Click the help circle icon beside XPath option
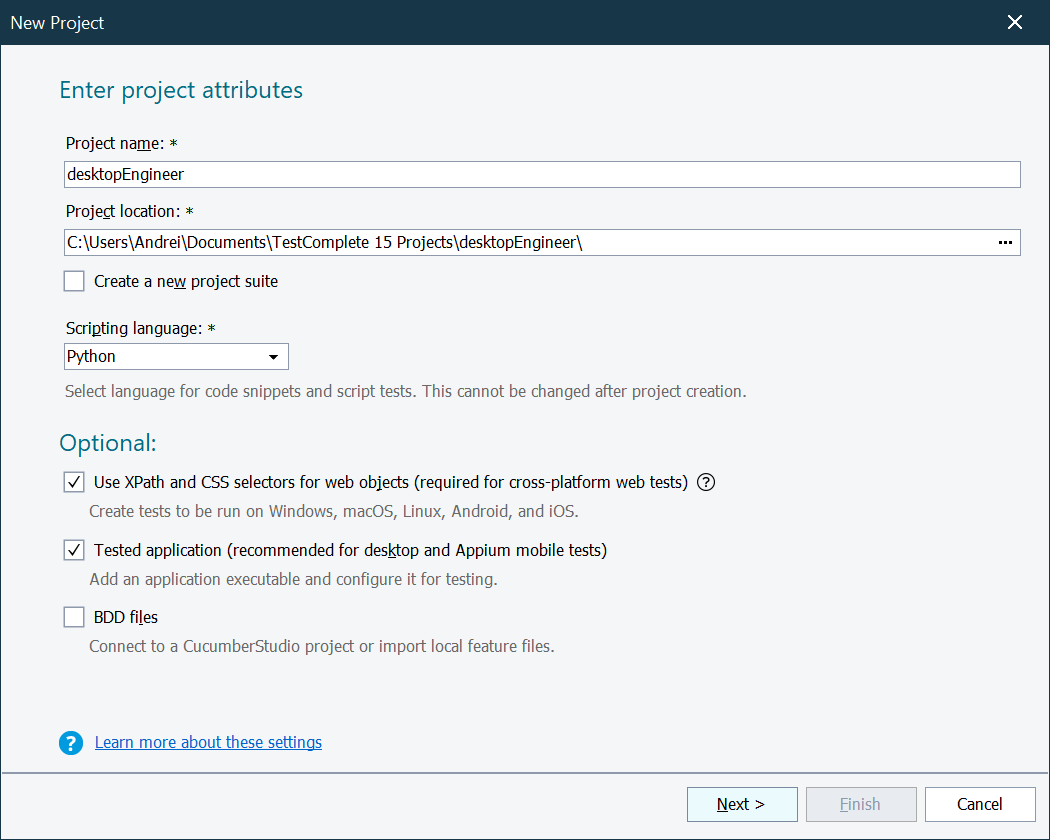1050x840 pixels. click(706, 482)
